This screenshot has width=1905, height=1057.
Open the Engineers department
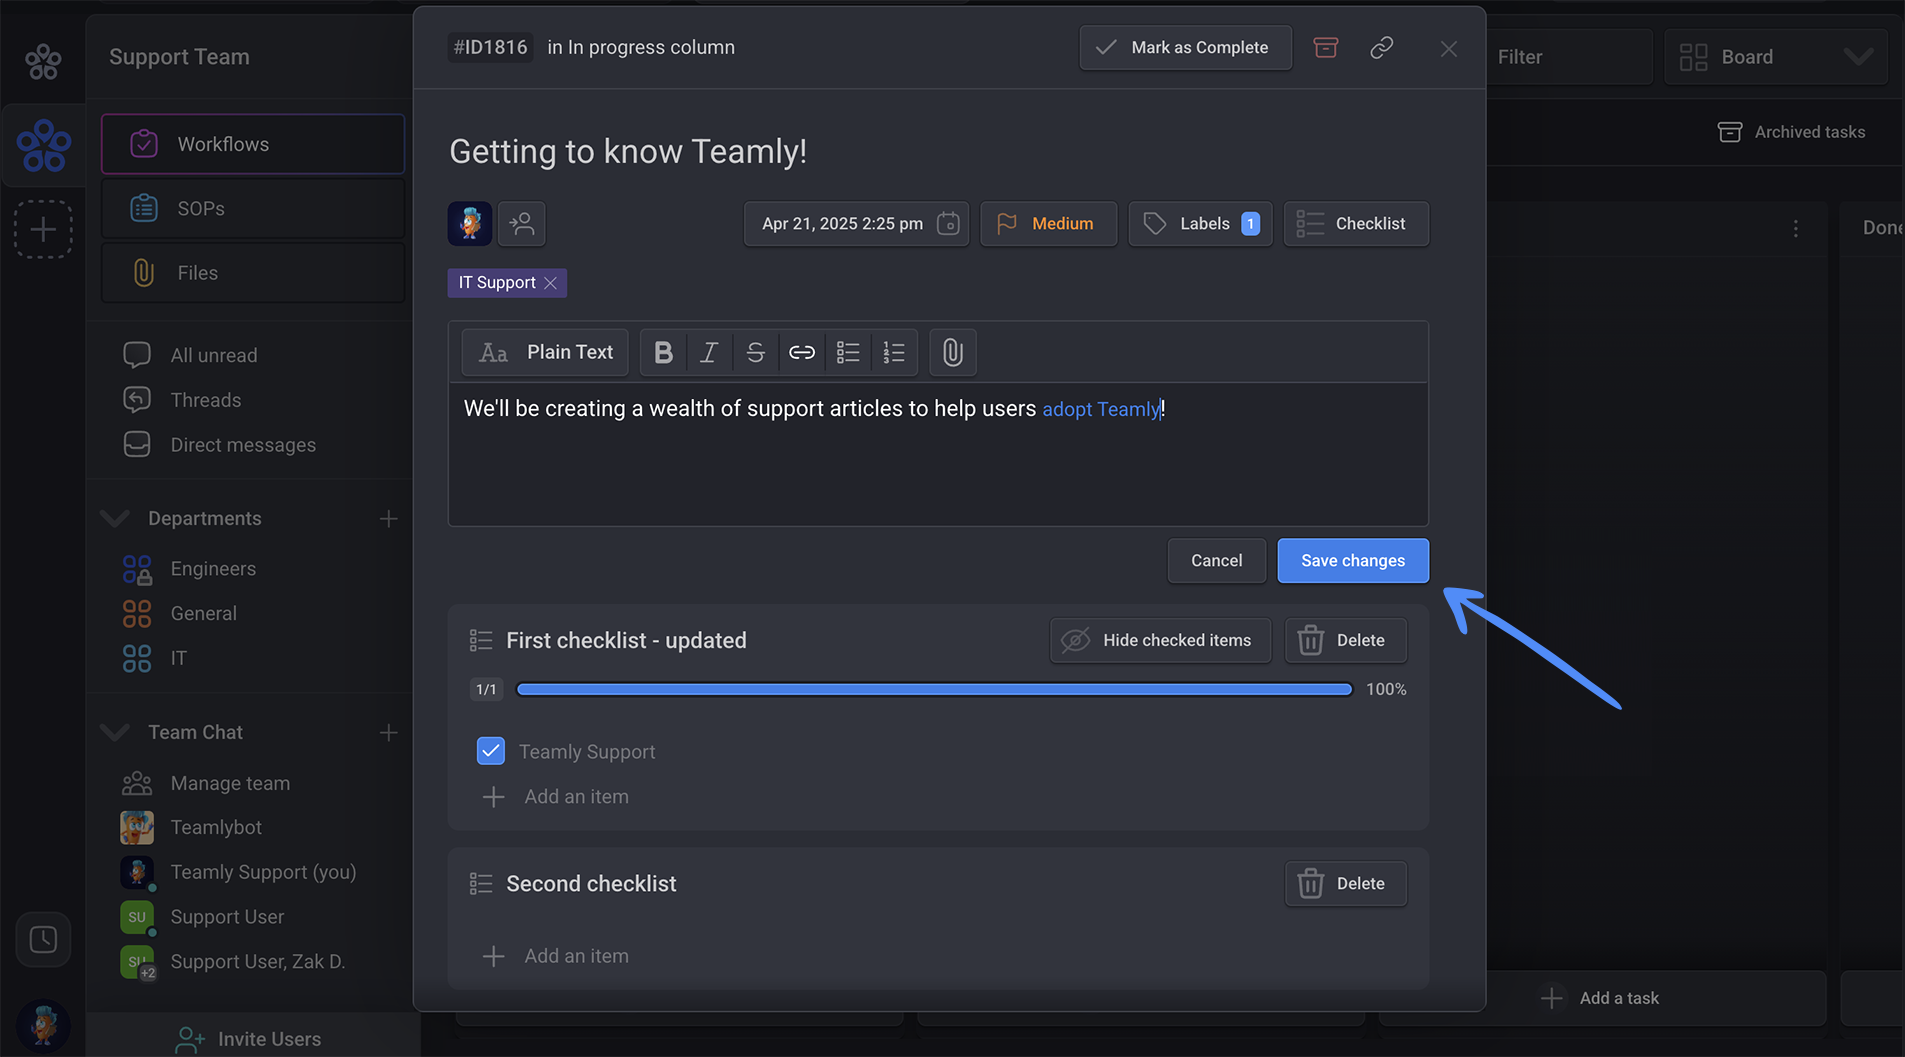[x=213, y=568]
